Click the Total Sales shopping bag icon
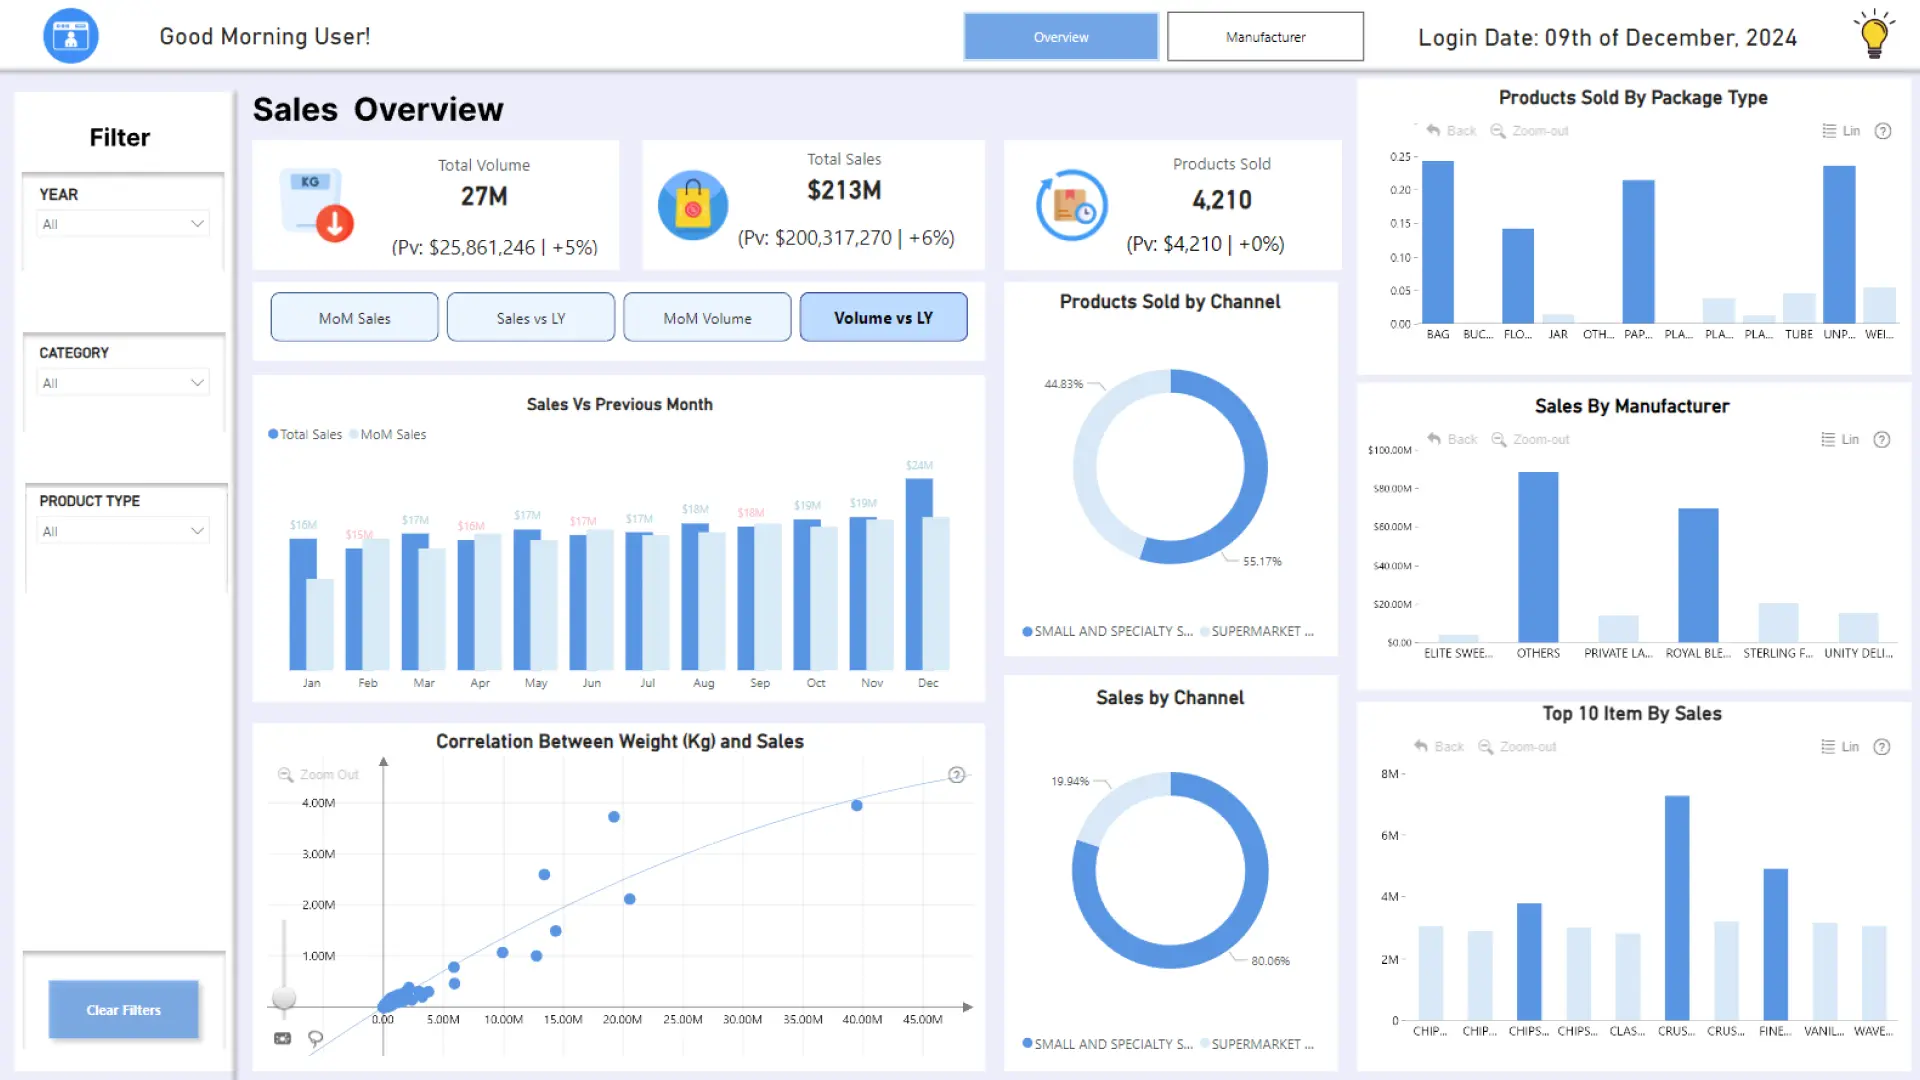 click(693, 205)
